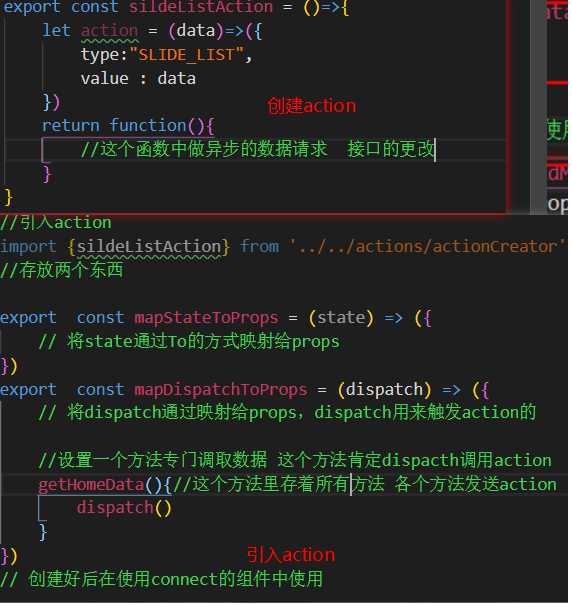
Task: Click the comment "//这个函数中做异步的数据请求"
Action: pos(204,149)
